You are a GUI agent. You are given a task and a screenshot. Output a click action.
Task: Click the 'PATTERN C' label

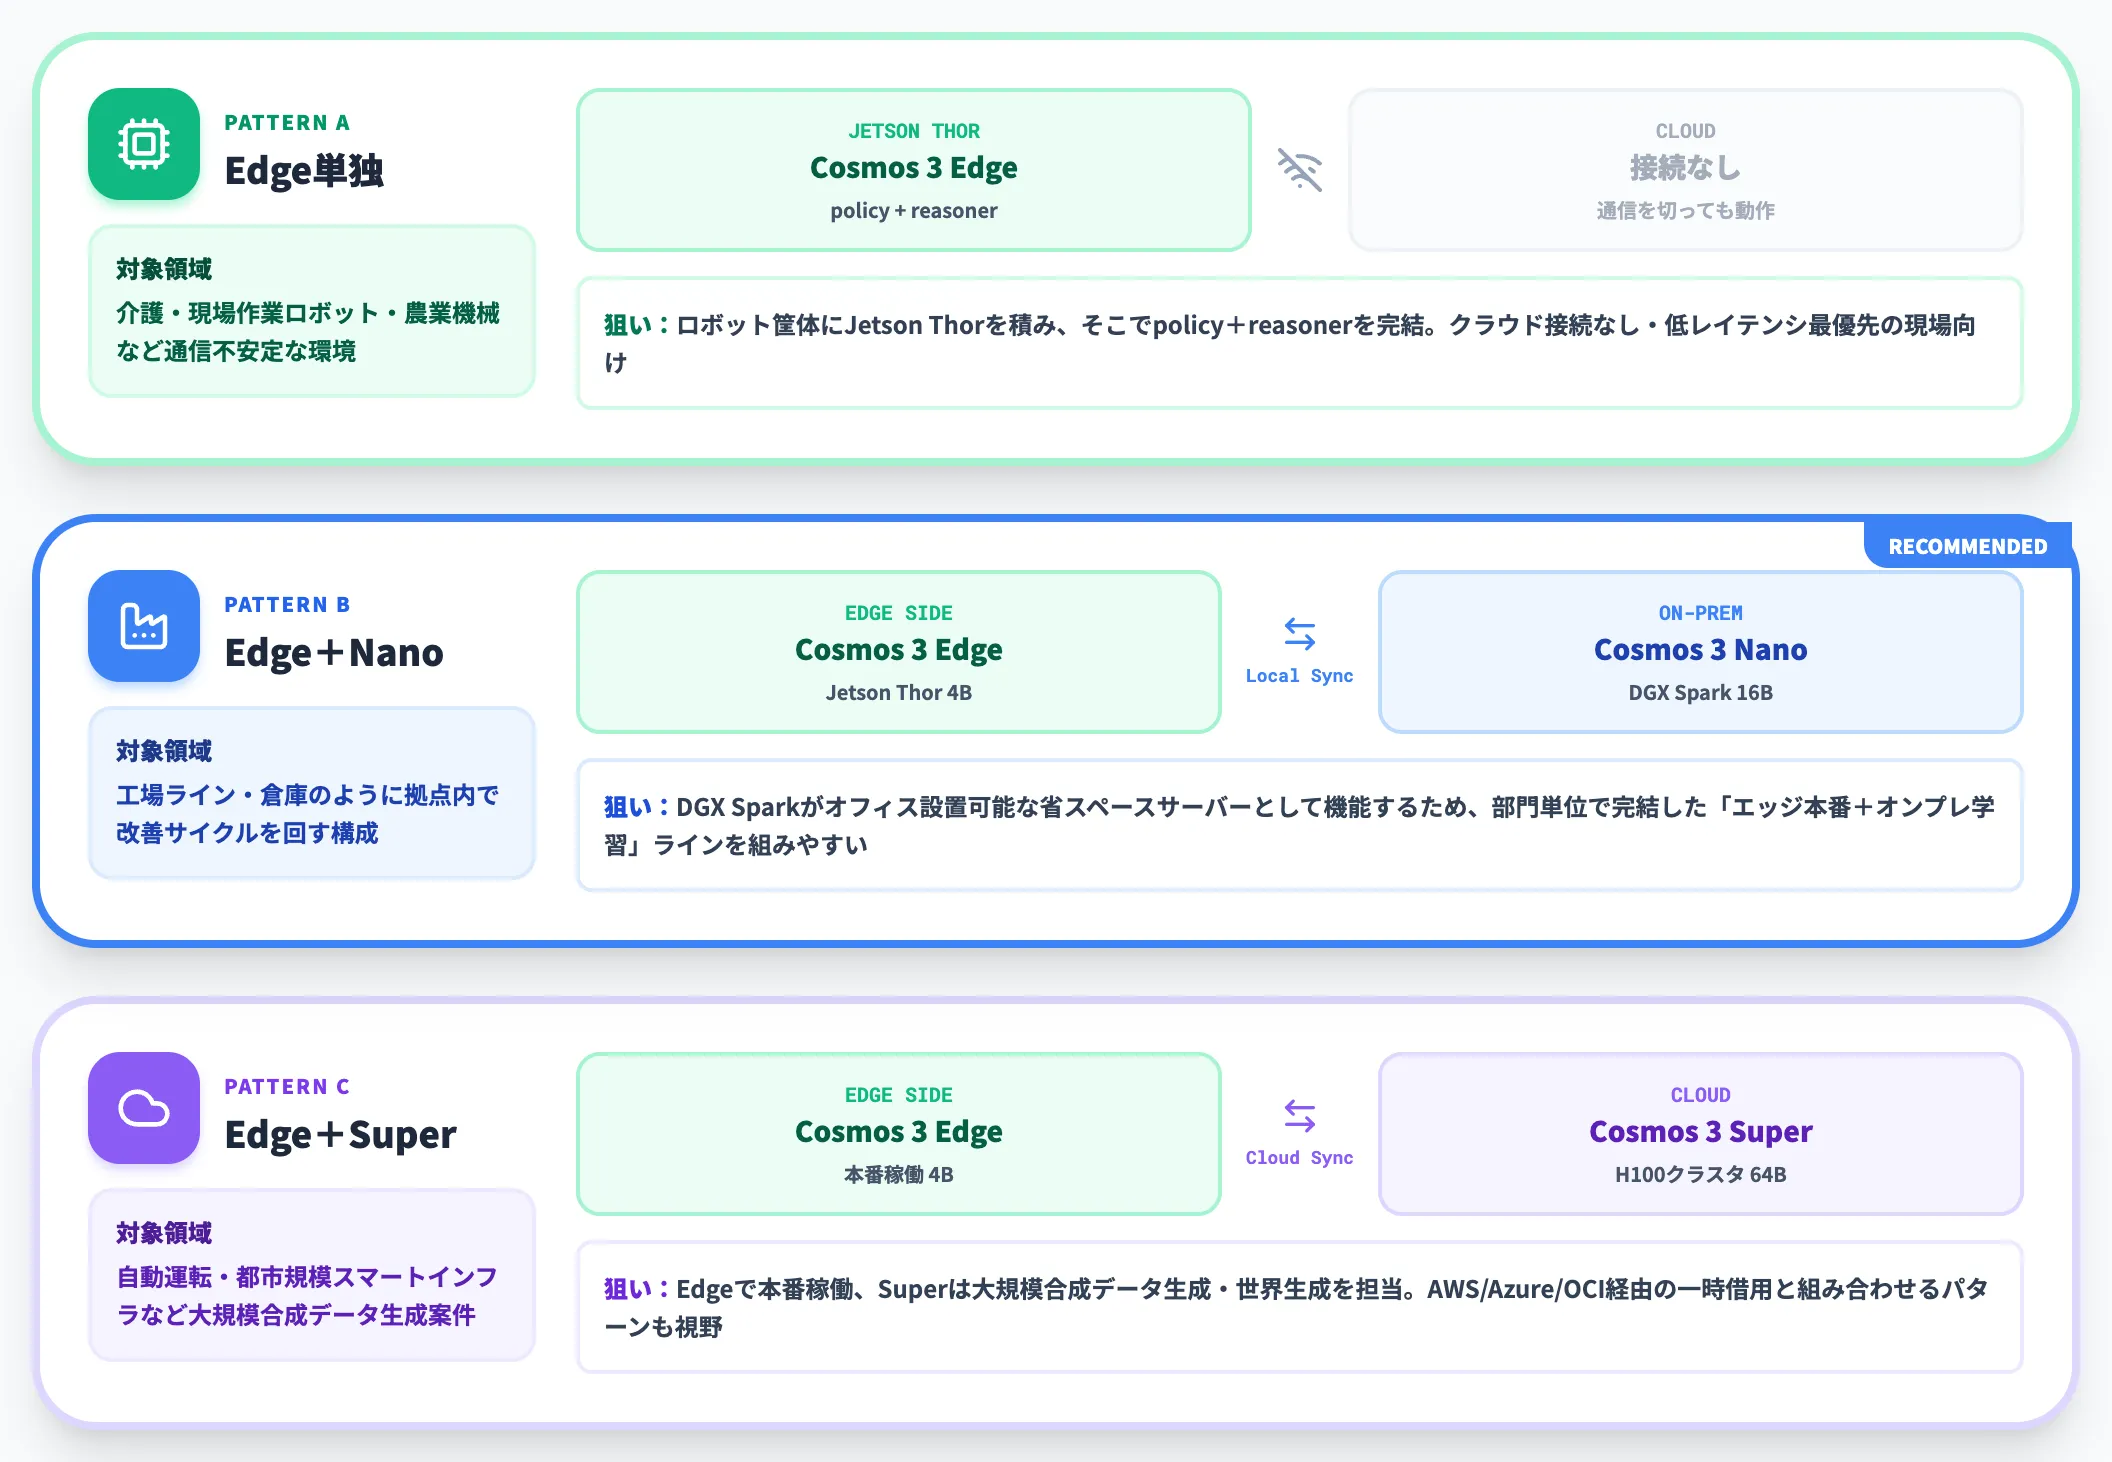click(x=287, y=1087)
